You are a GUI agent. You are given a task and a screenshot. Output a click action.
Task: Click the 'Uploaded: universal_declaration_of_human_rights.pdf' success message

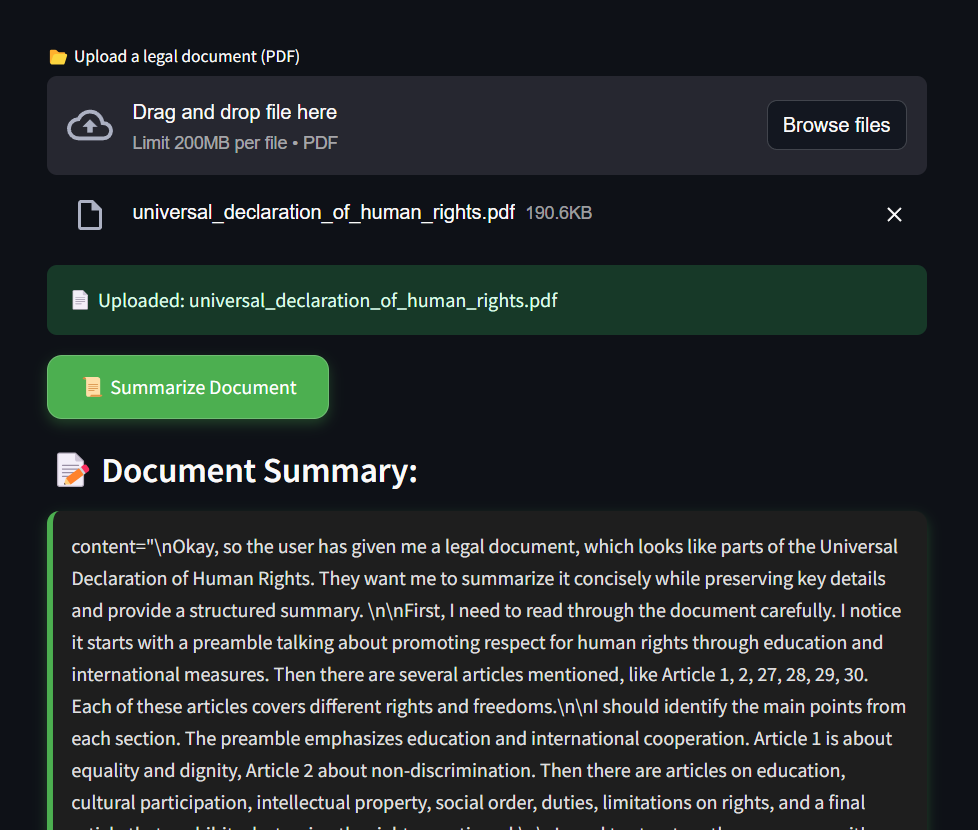487,300
